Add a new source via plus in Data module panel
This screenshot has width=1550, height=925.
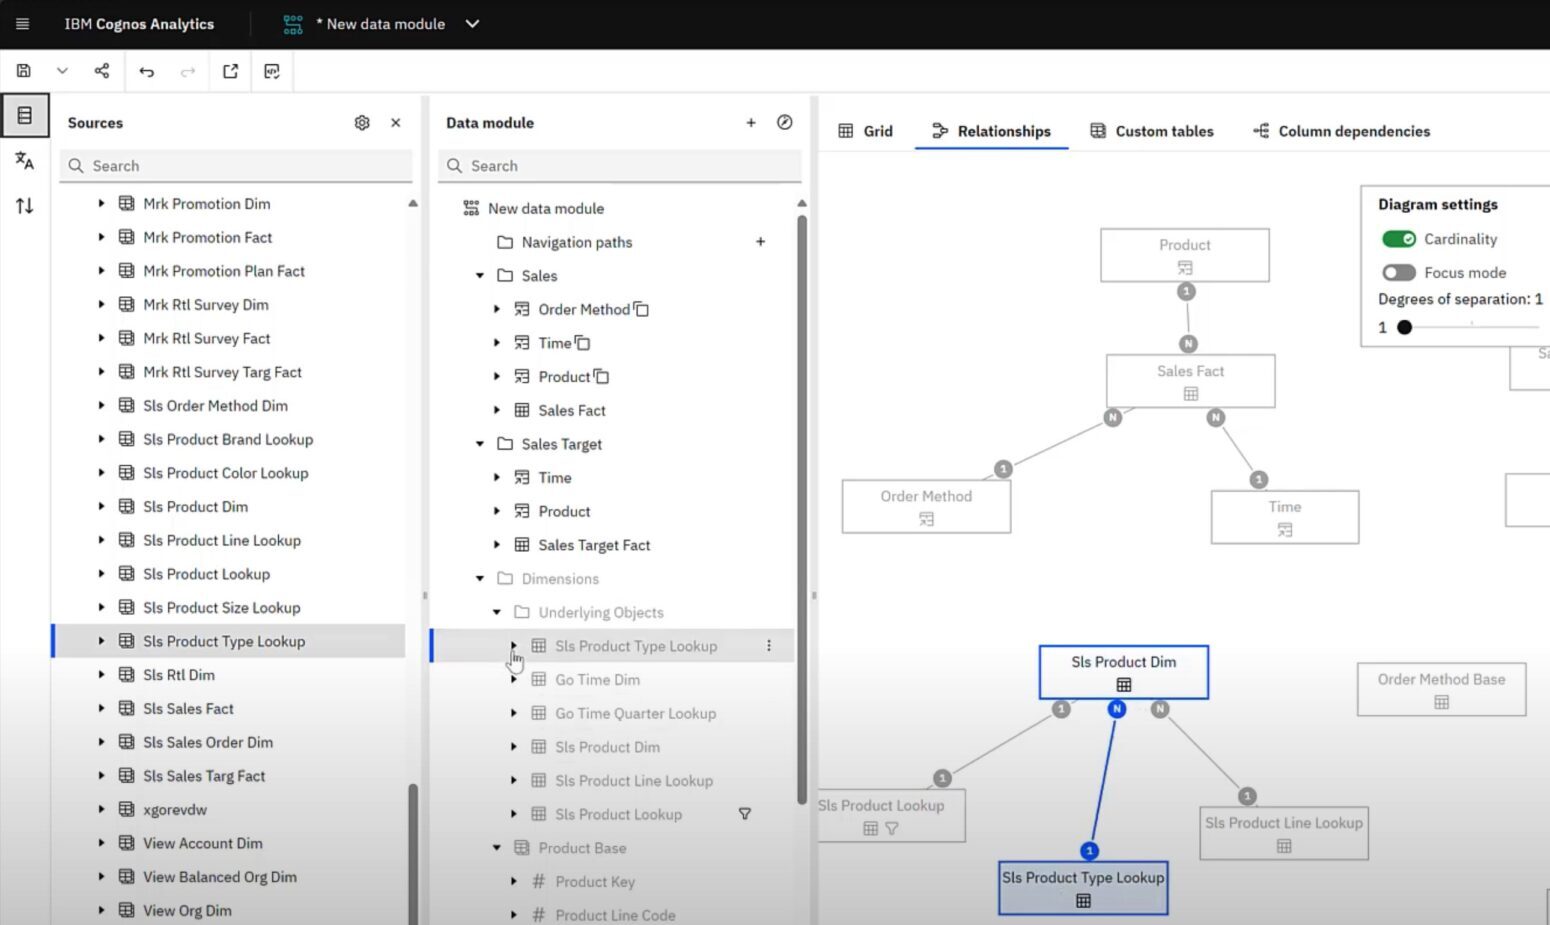click(751, 122)
